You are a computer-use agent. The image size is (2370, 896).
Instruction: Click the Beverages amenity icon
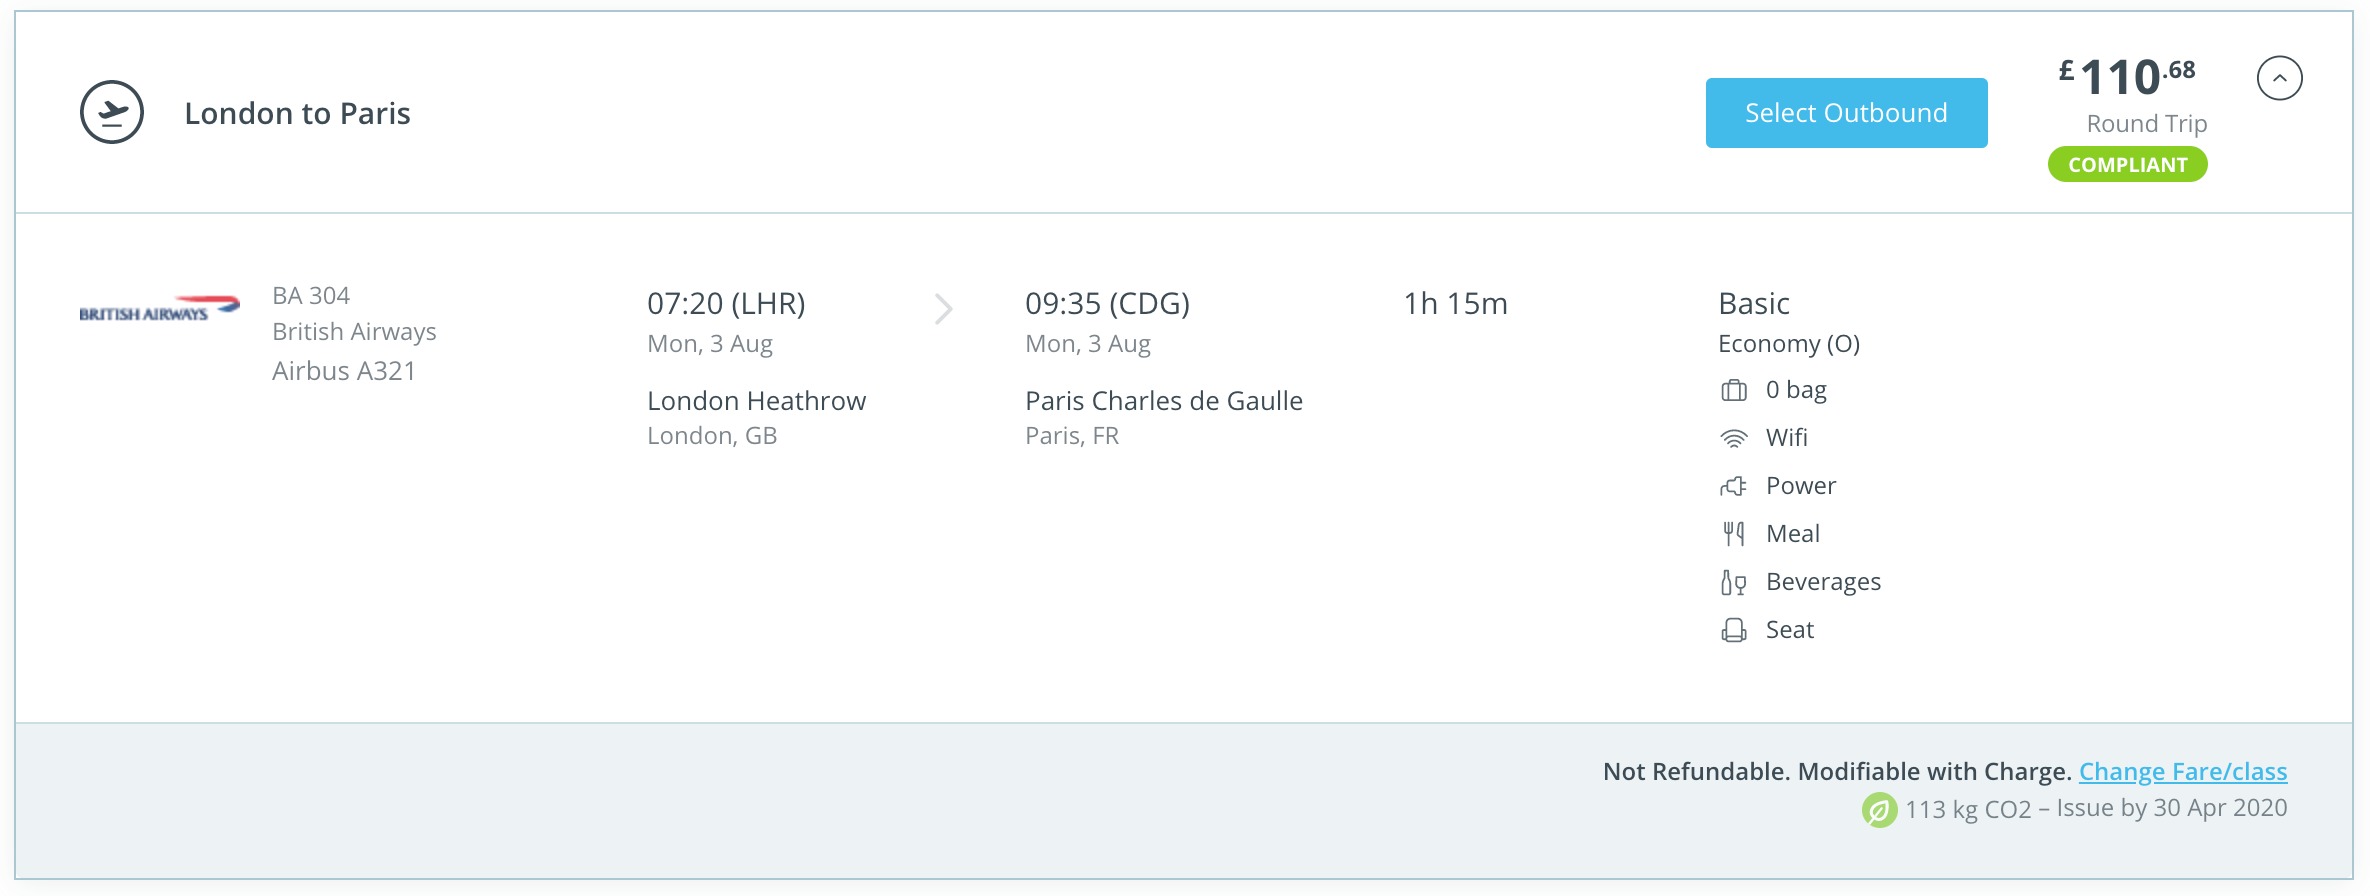click(x=1732, y=581)
